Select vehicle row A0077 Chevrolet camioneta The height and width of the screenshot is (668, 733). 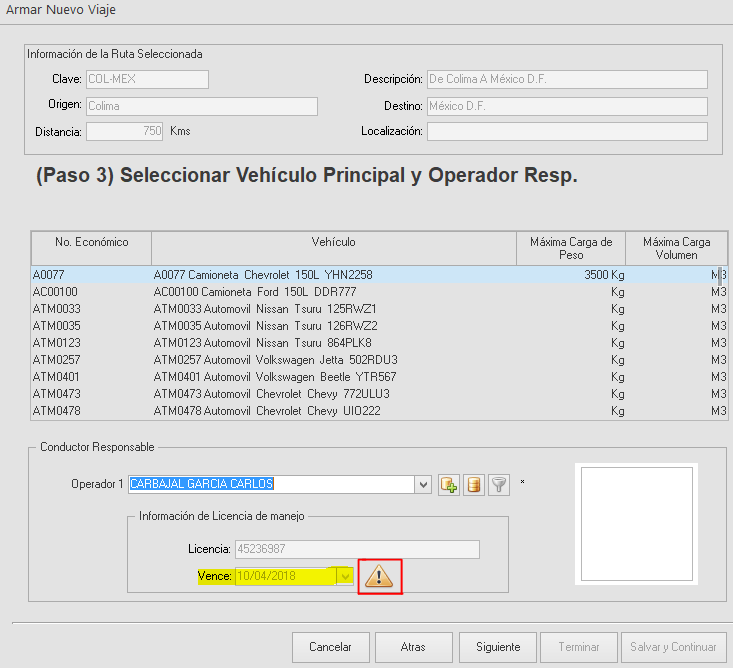pos(262,274)
